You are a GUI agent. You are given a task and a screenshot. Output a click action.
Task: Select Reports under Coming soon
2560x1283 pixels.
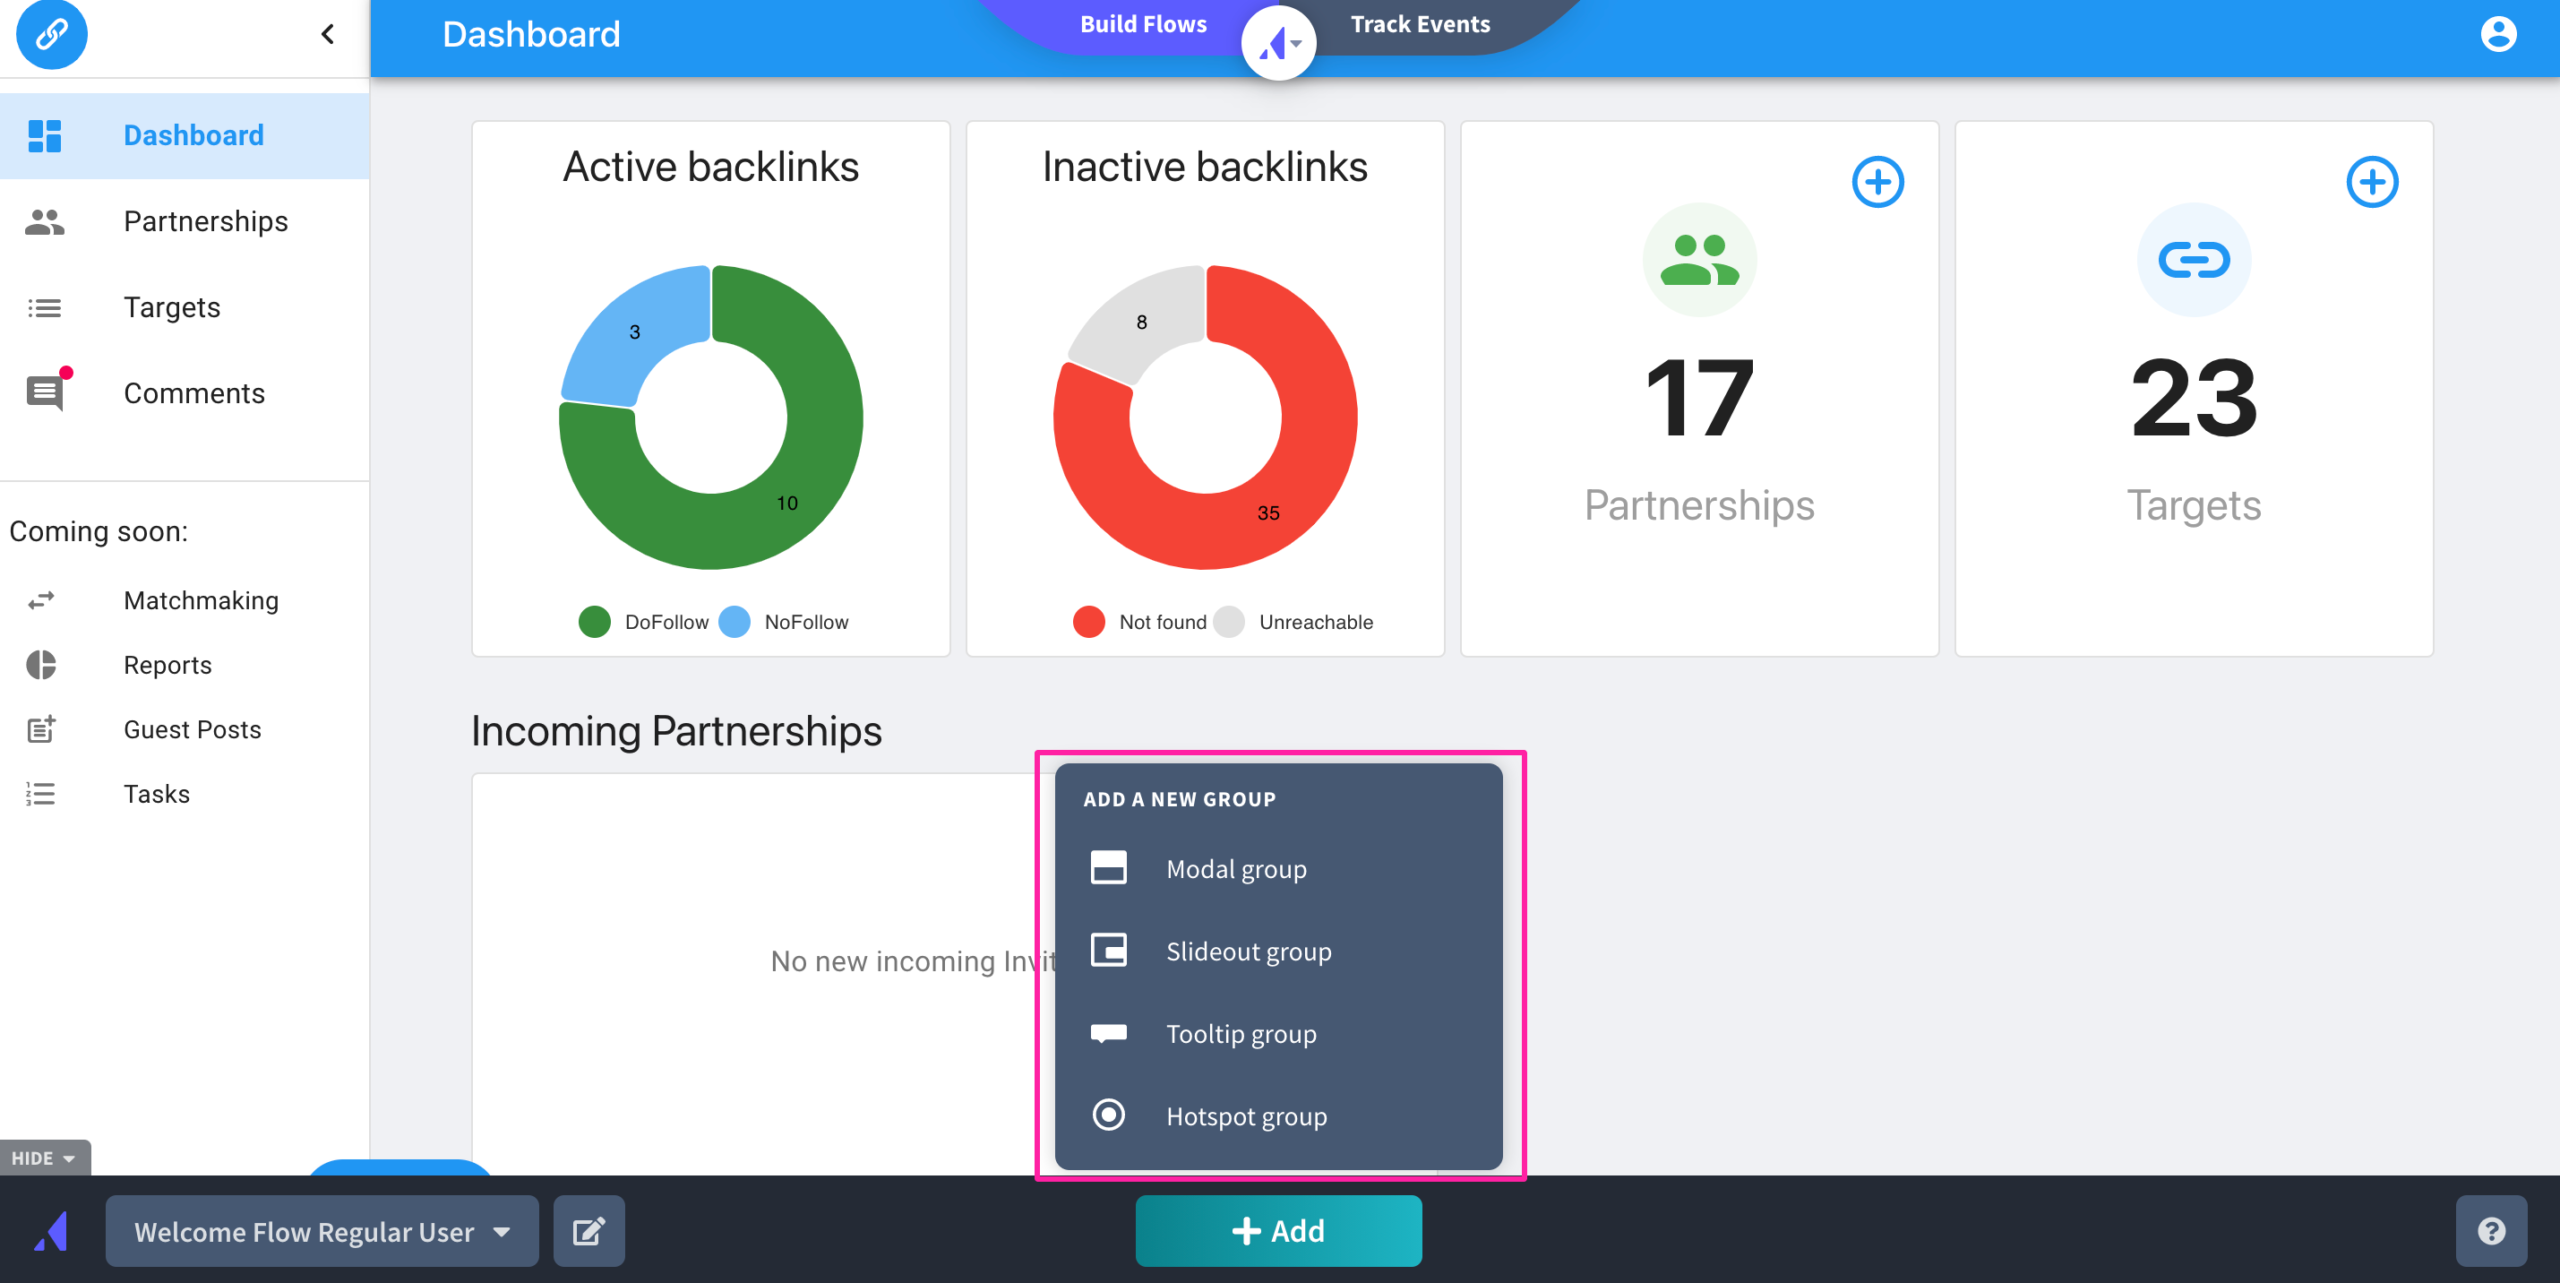pyautogui.click(x=167, y=665)
